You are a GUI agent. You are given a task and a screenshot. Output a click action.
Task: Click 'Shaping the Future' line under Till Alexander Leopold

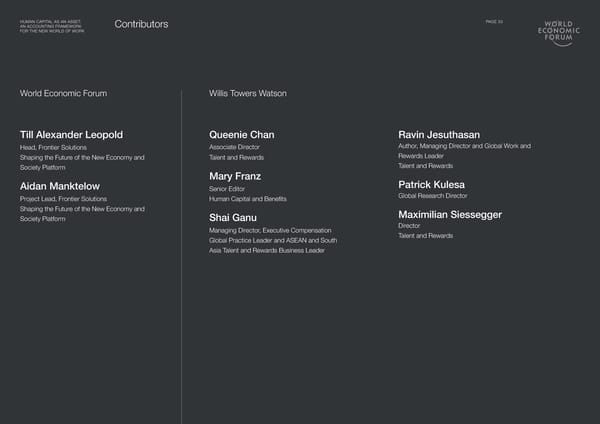click(82, 158)
